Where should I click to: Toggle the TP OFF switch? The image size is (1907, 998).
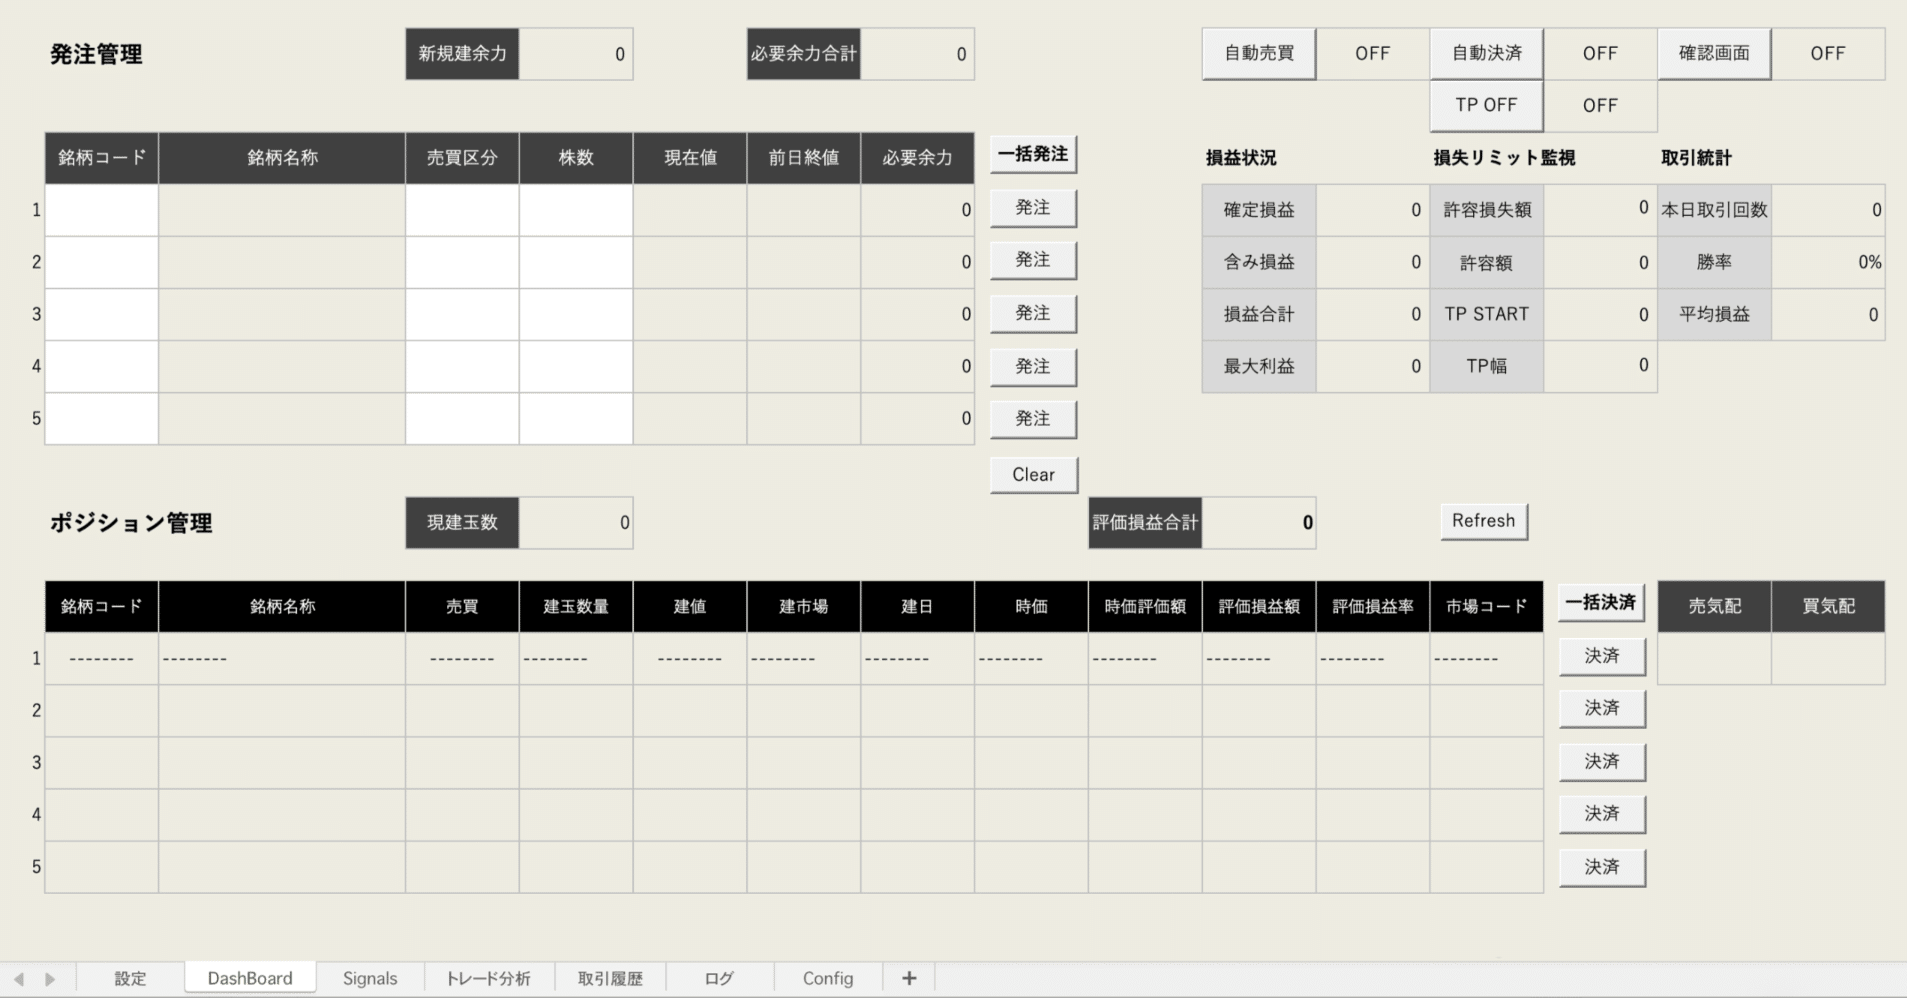(1485, 105)
